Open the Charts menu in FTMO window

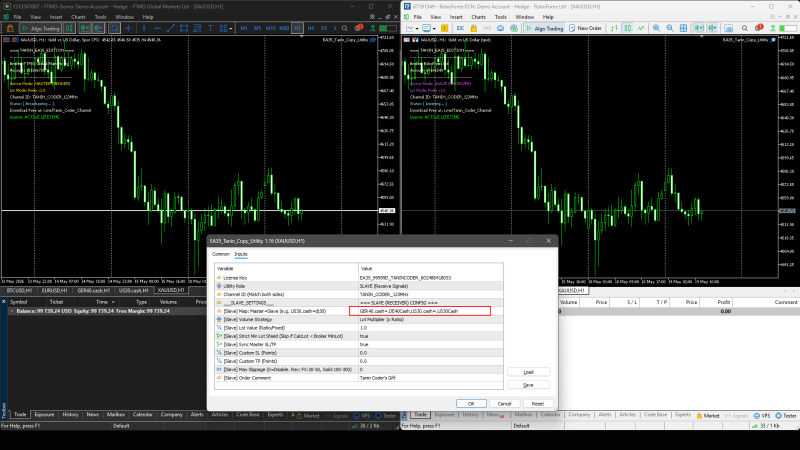78,17
